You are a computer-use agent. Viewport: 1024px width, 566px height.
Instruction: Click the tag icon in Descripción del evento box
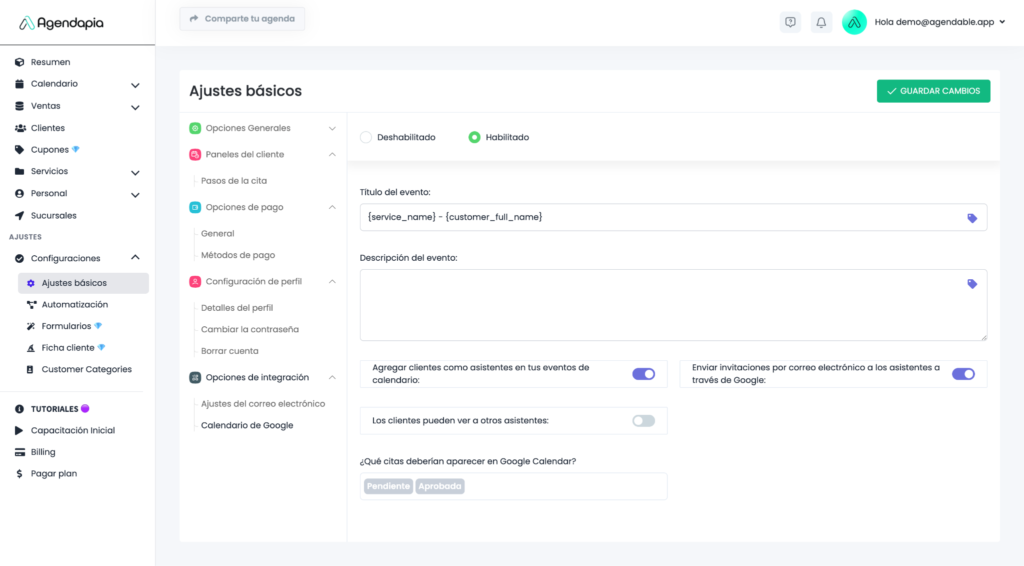point(972,284)
